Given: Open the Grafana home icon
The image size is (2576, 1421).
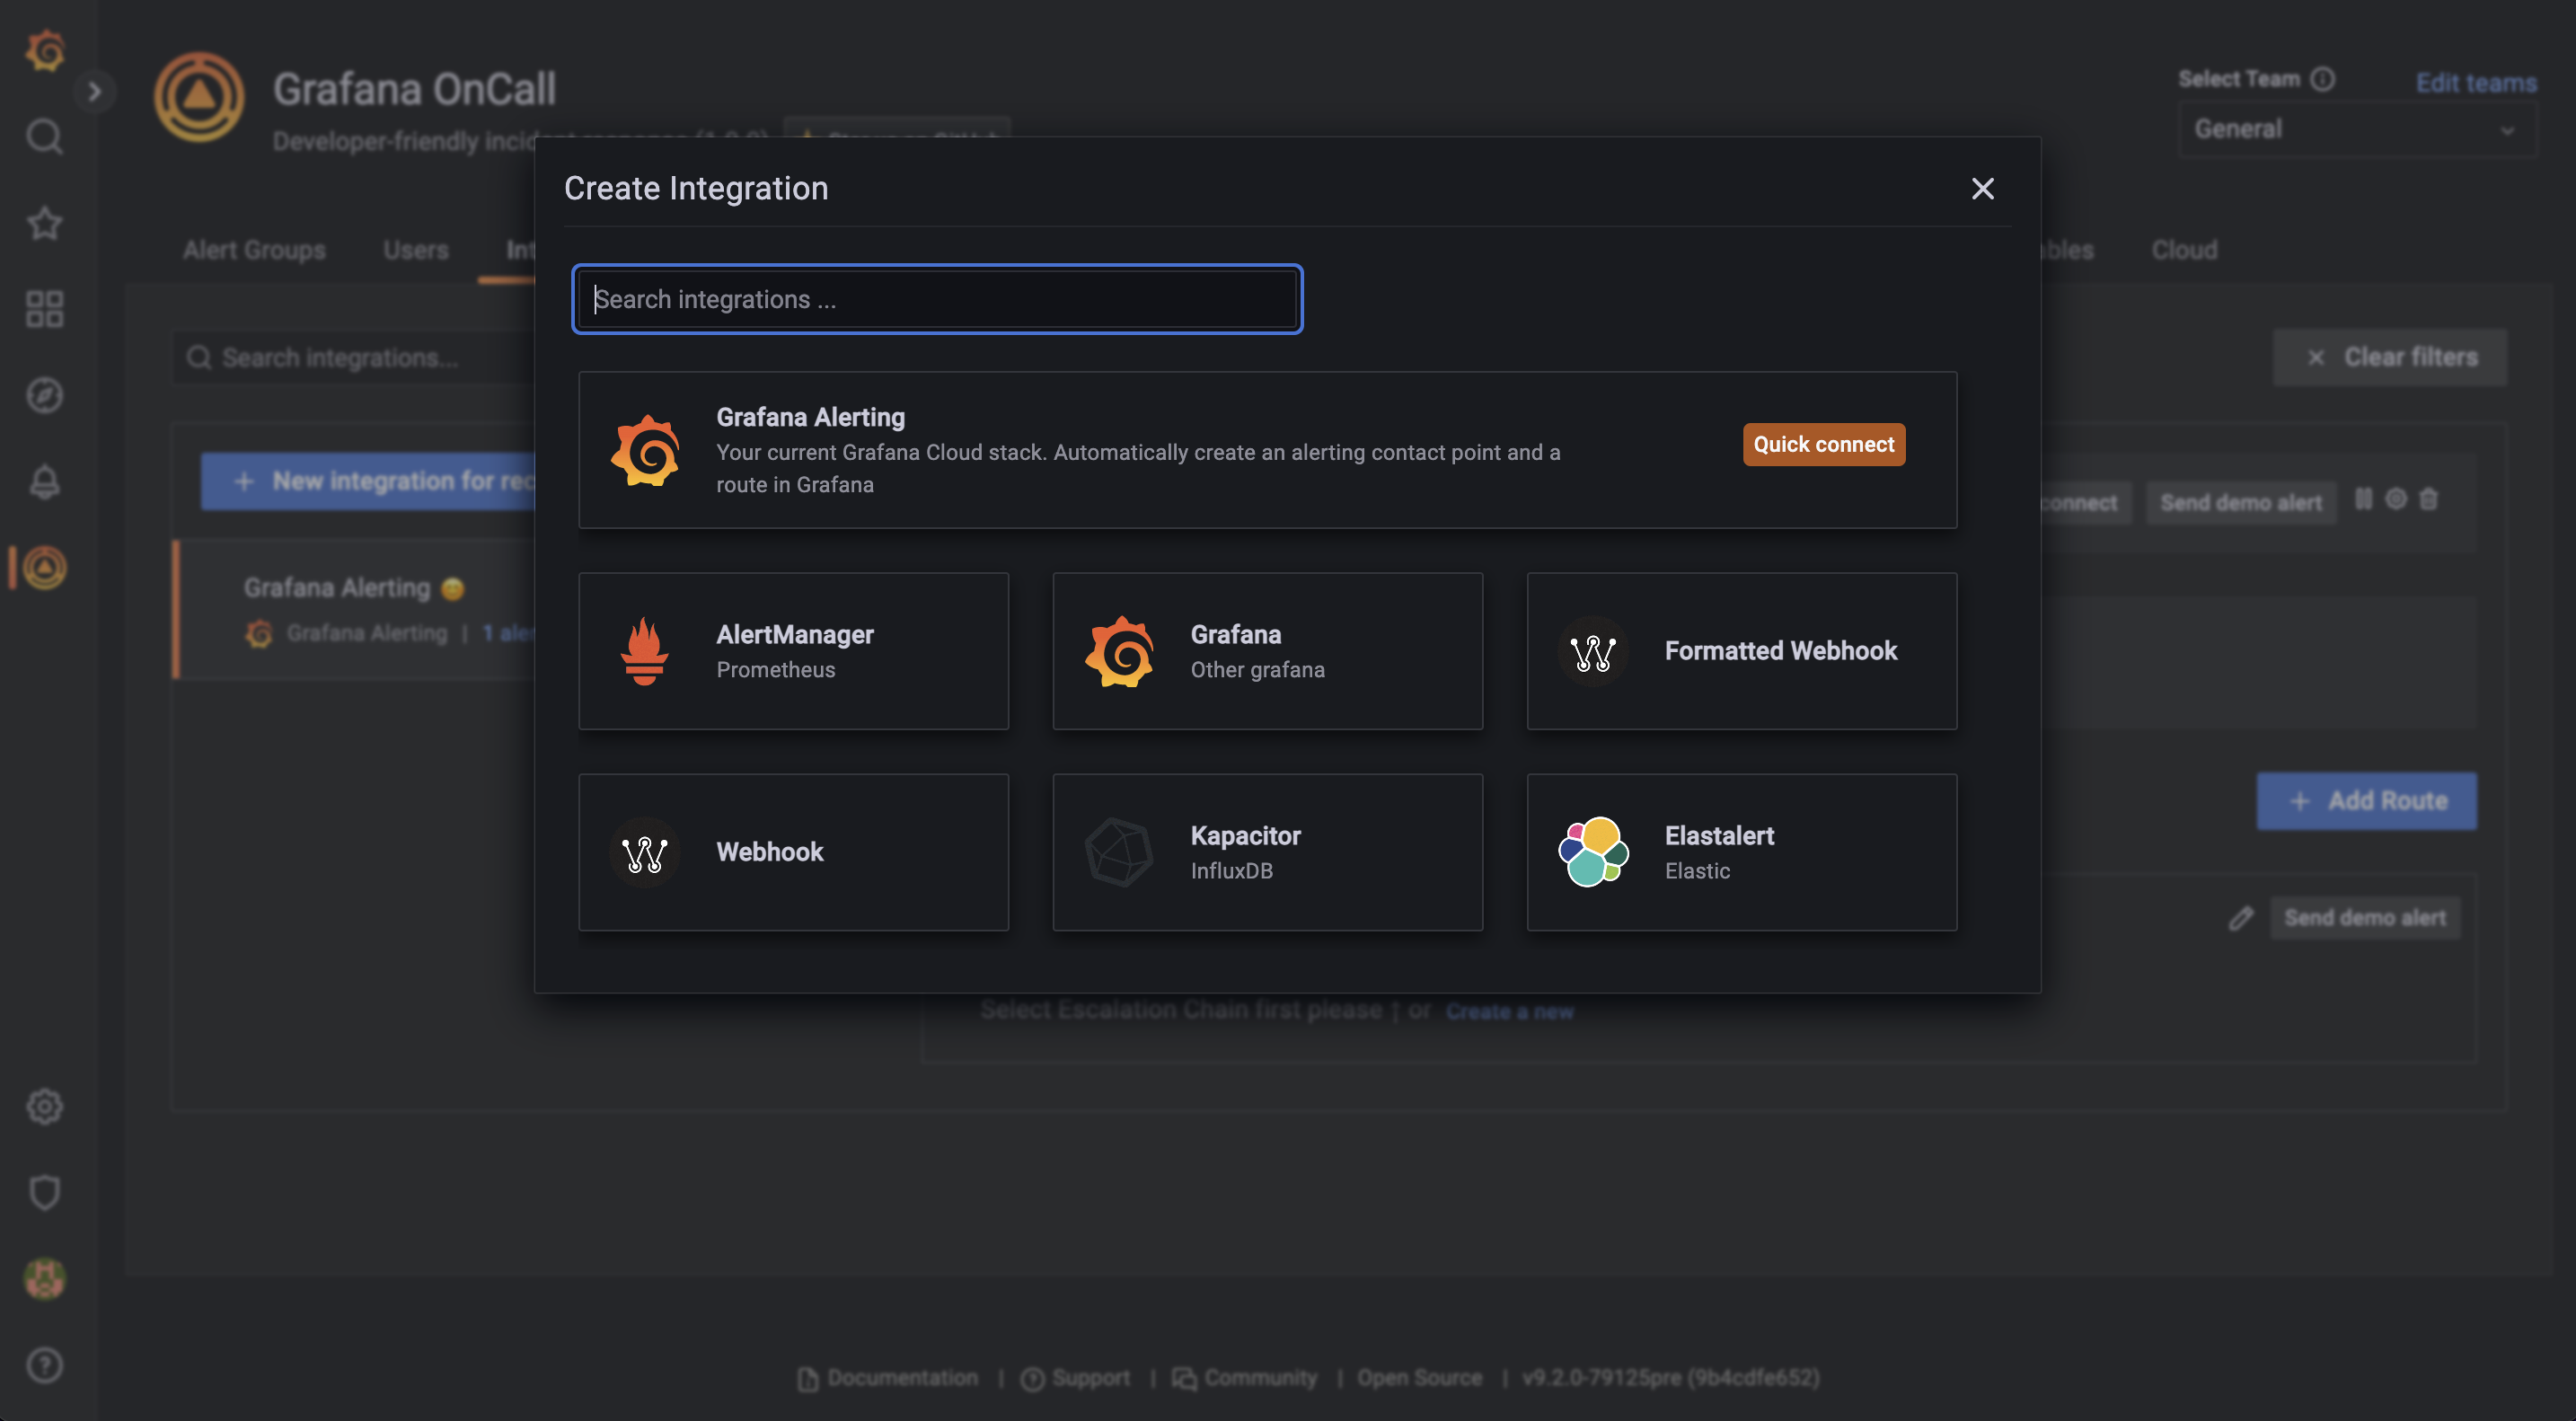Looking at the screenshot, I should tap(44, 51).
